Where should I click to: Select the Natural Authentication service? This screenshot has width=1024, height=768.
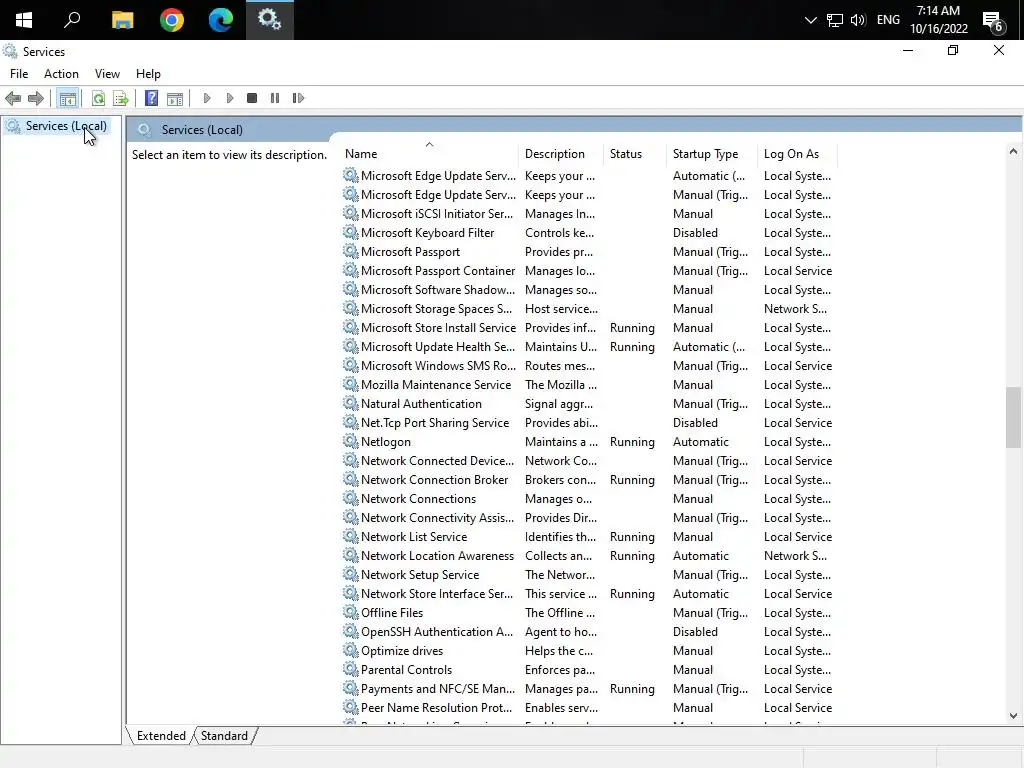click(589, 404)
